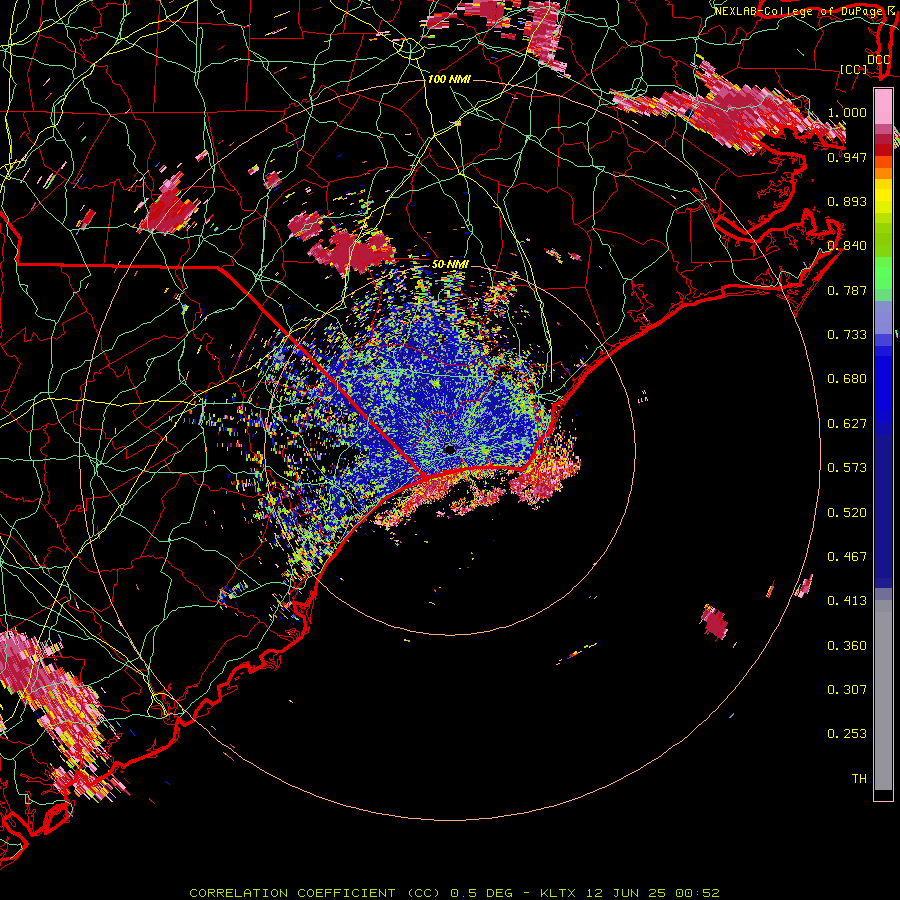900x900 pixels.
Task: Select the 0.573 scale value
Action: (847, 467)
